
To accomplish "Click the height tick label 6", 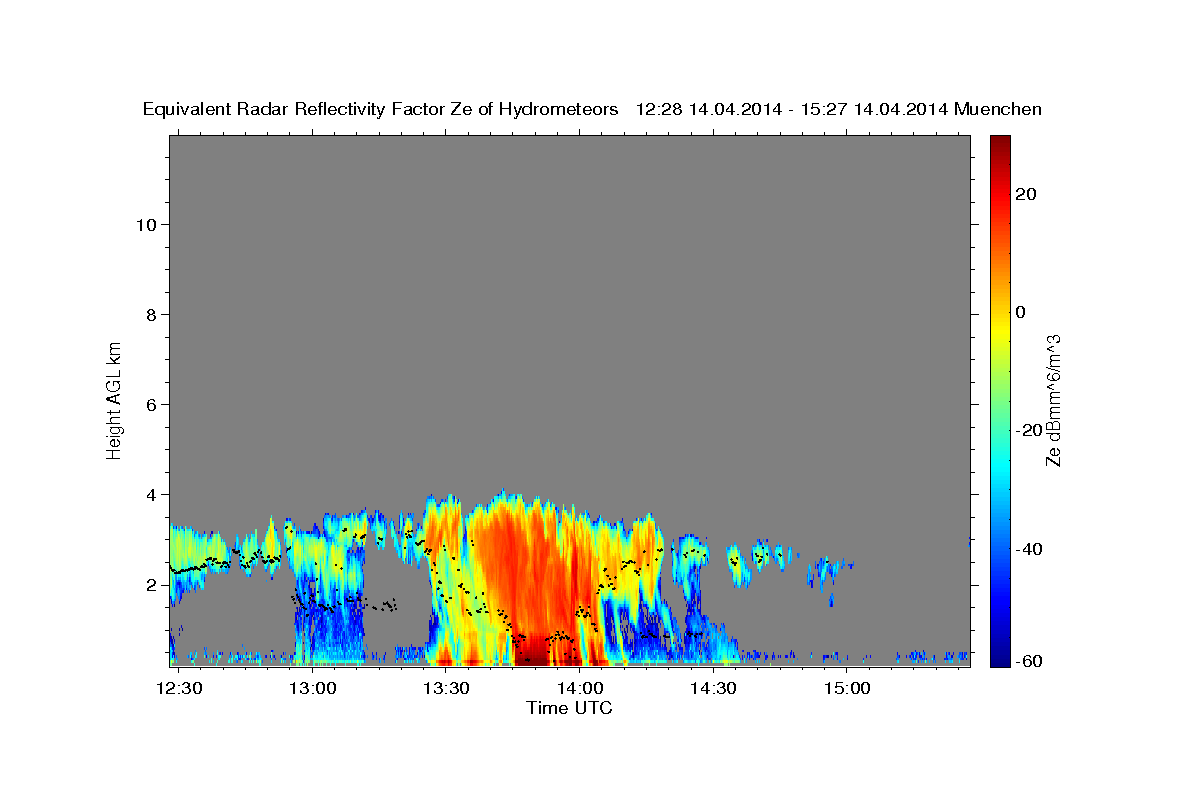I will pyautogui.click(x=153, y=404).
